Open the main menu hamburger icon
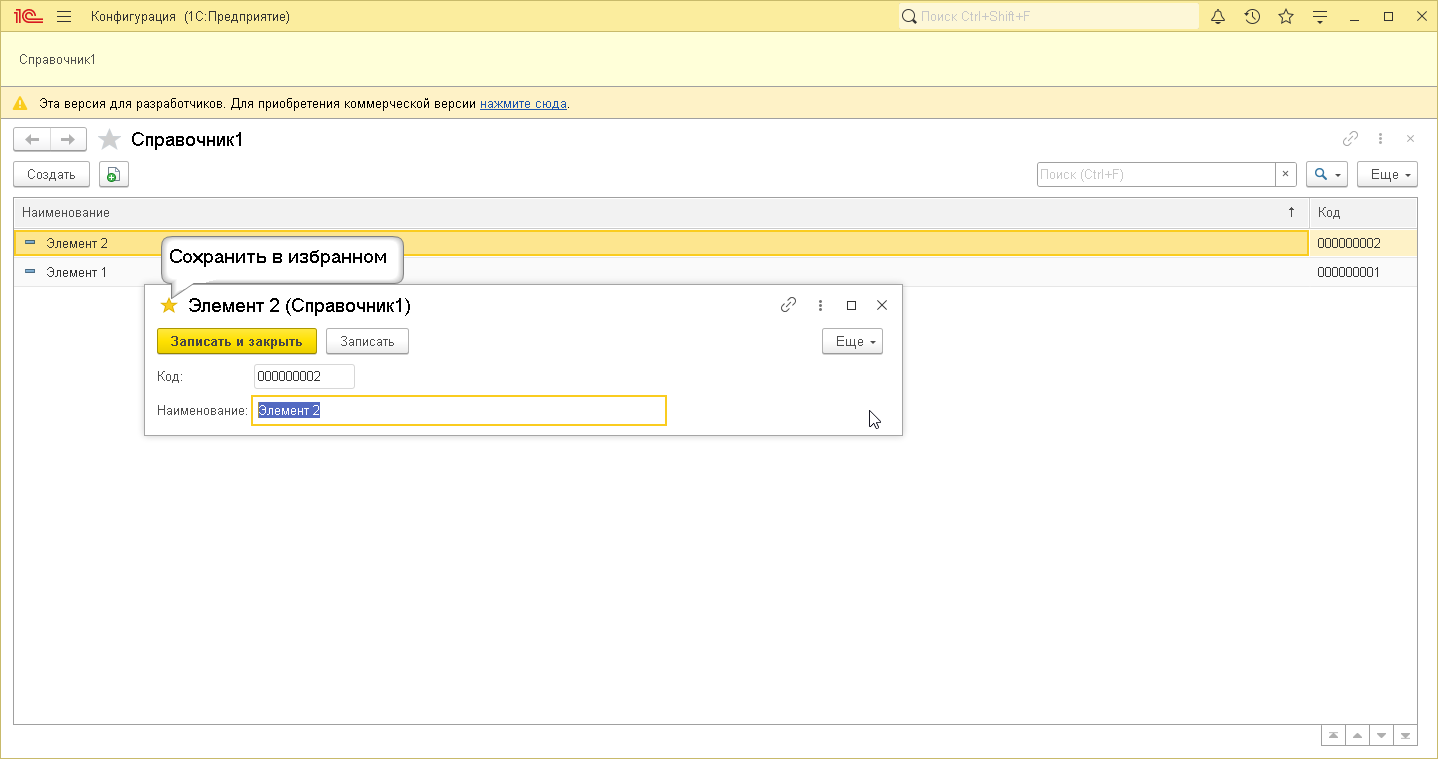 [64, 17]
